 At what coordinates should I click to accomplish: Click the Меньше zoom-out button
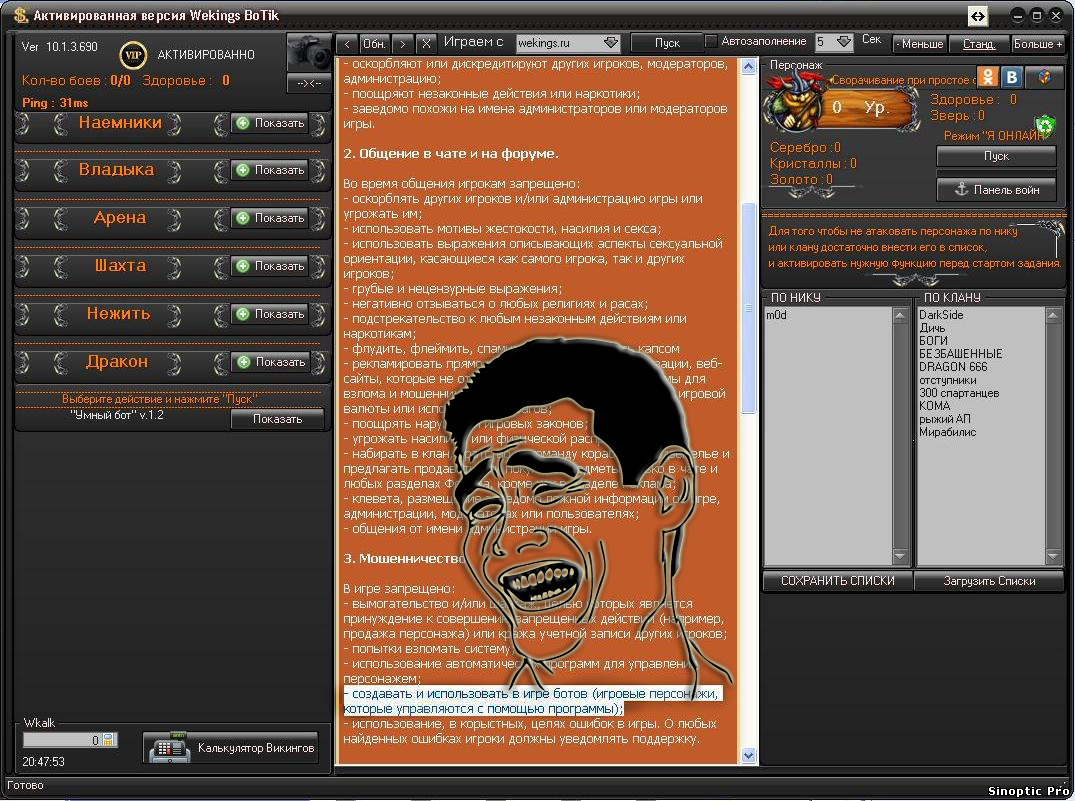pyautogui.click(x=919, y=44)
